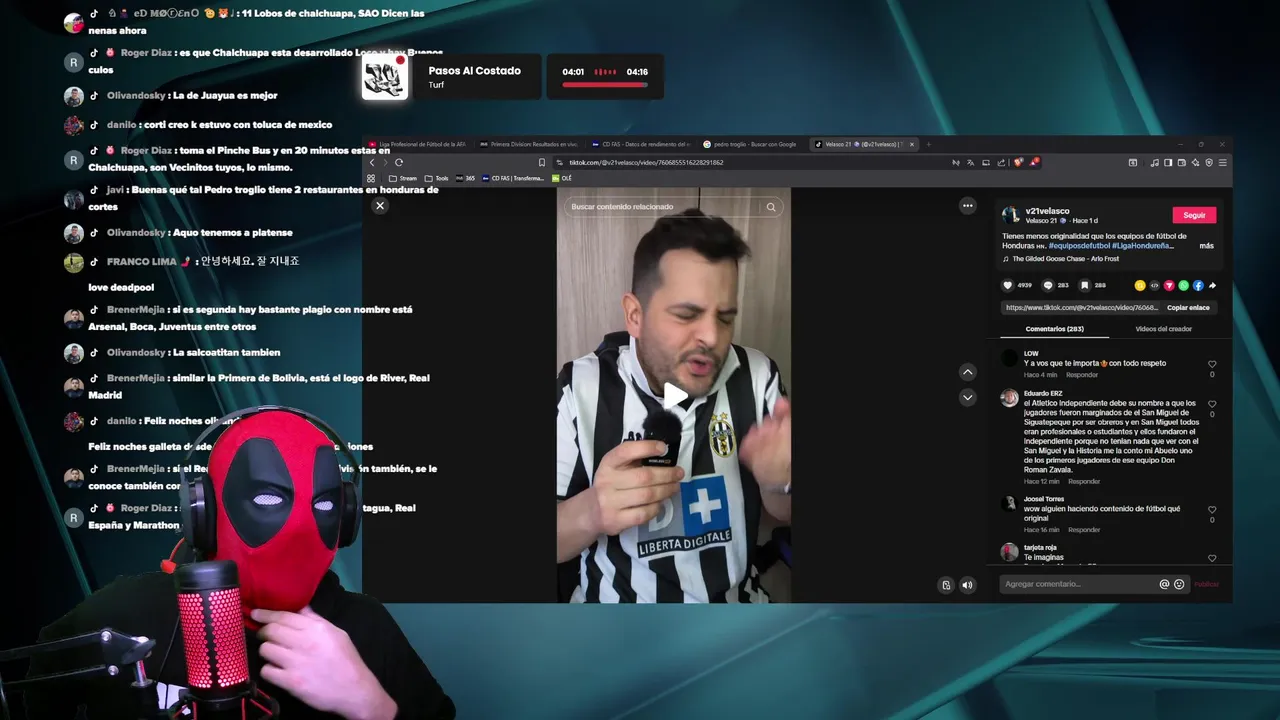Click the translate icon in the address bar
This screenshot has height=720, width=1280.
pos(970,163)
